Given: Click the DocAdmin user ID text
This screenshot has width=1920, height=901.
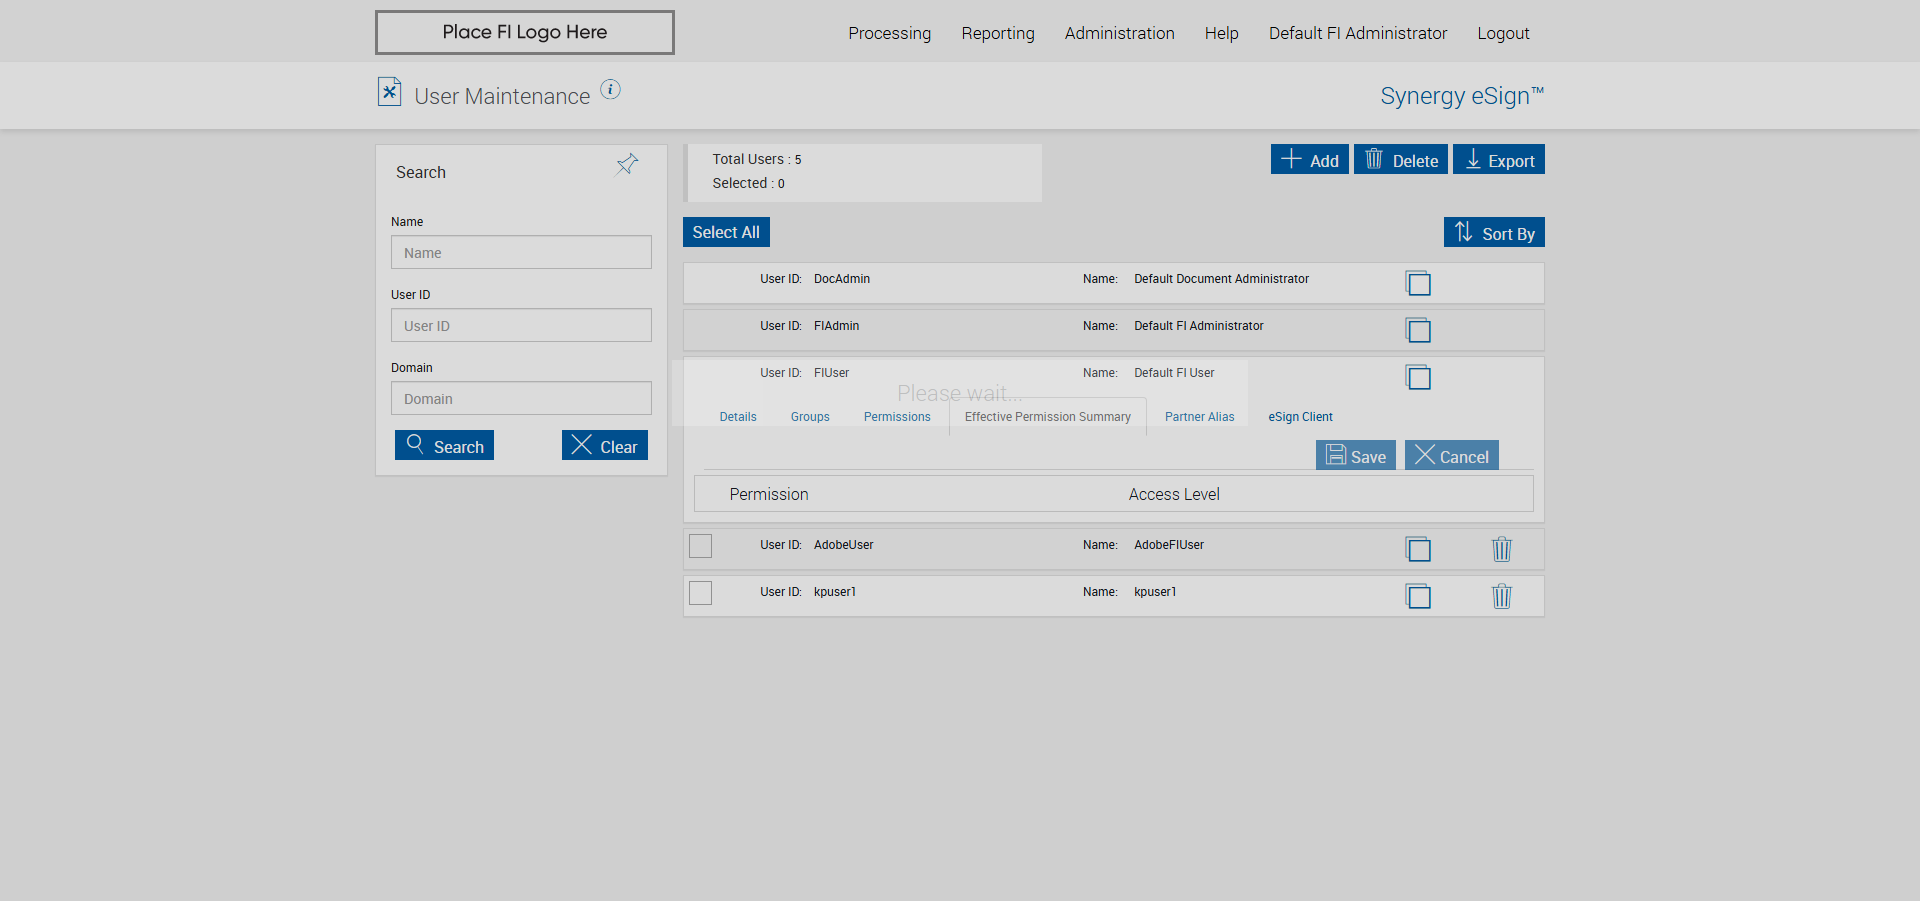Looking at the screenshot, I should point(842,279).
